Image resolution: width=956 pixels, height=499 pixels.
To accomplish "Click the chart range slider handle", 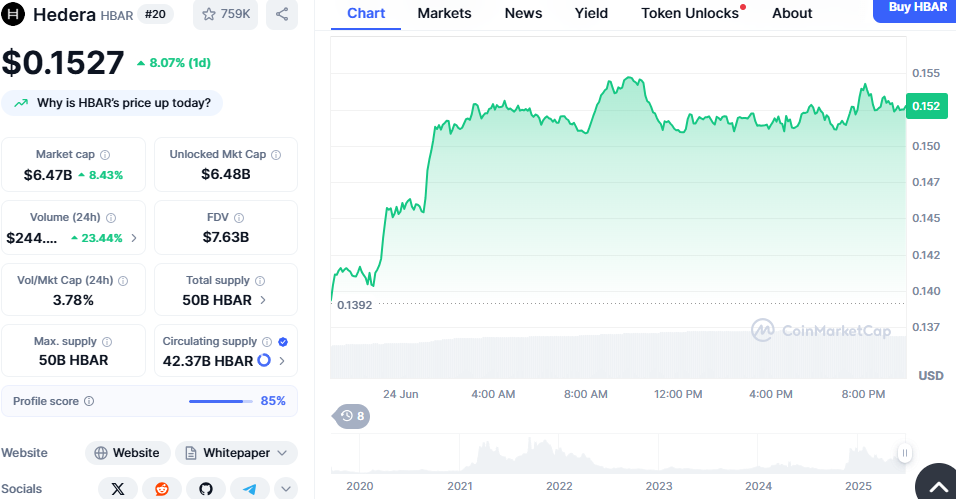I will (905, 453).
